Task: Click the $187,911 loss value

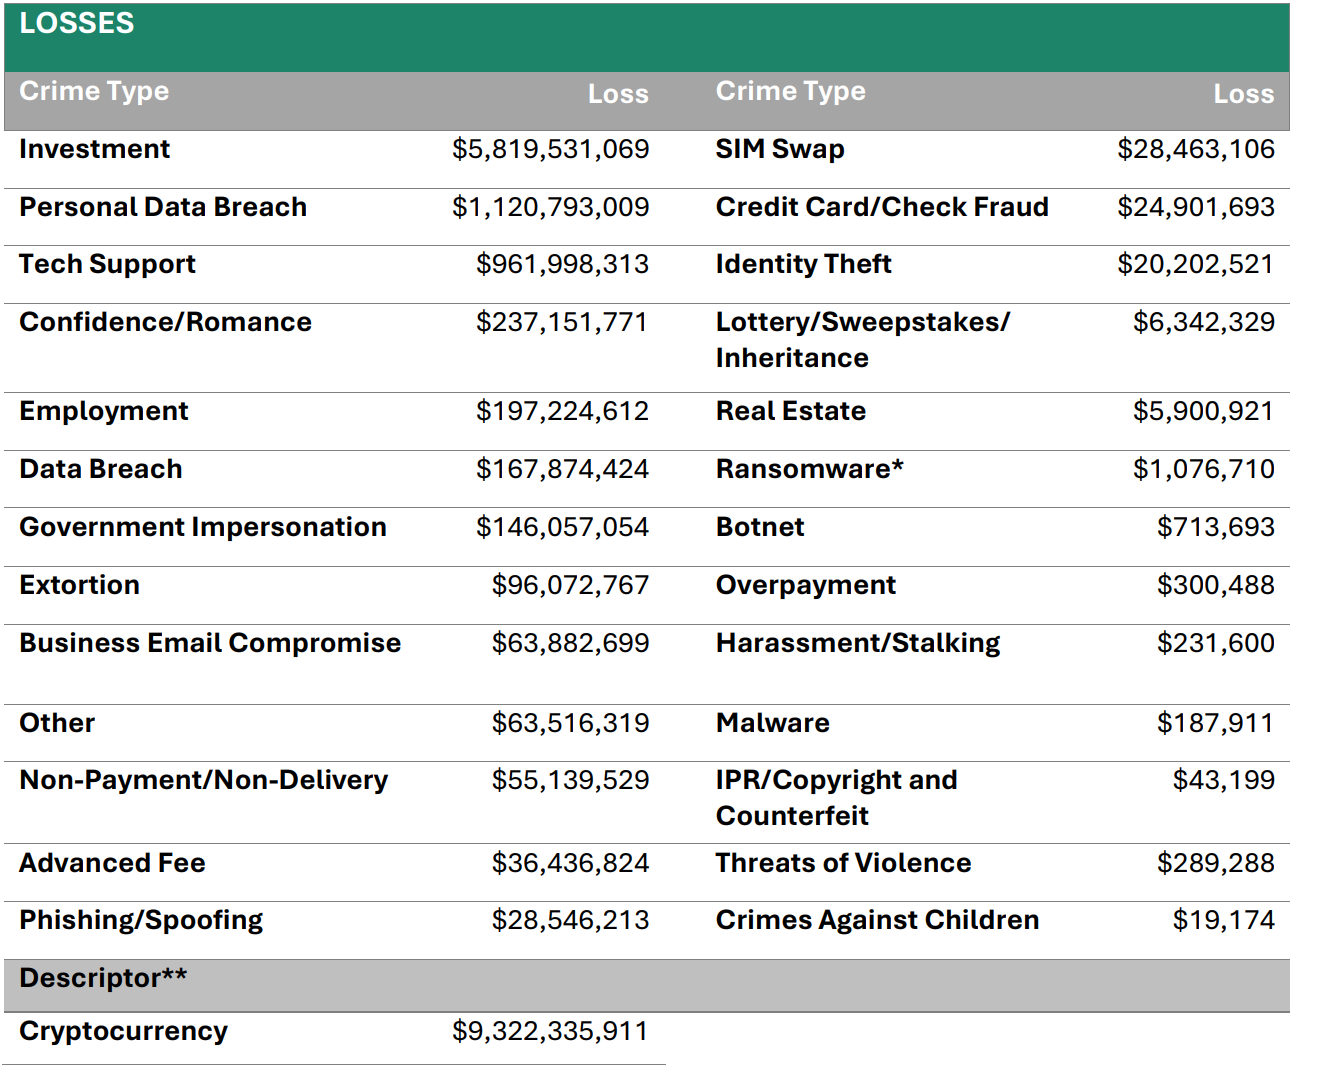Action: click(1216, 723)
